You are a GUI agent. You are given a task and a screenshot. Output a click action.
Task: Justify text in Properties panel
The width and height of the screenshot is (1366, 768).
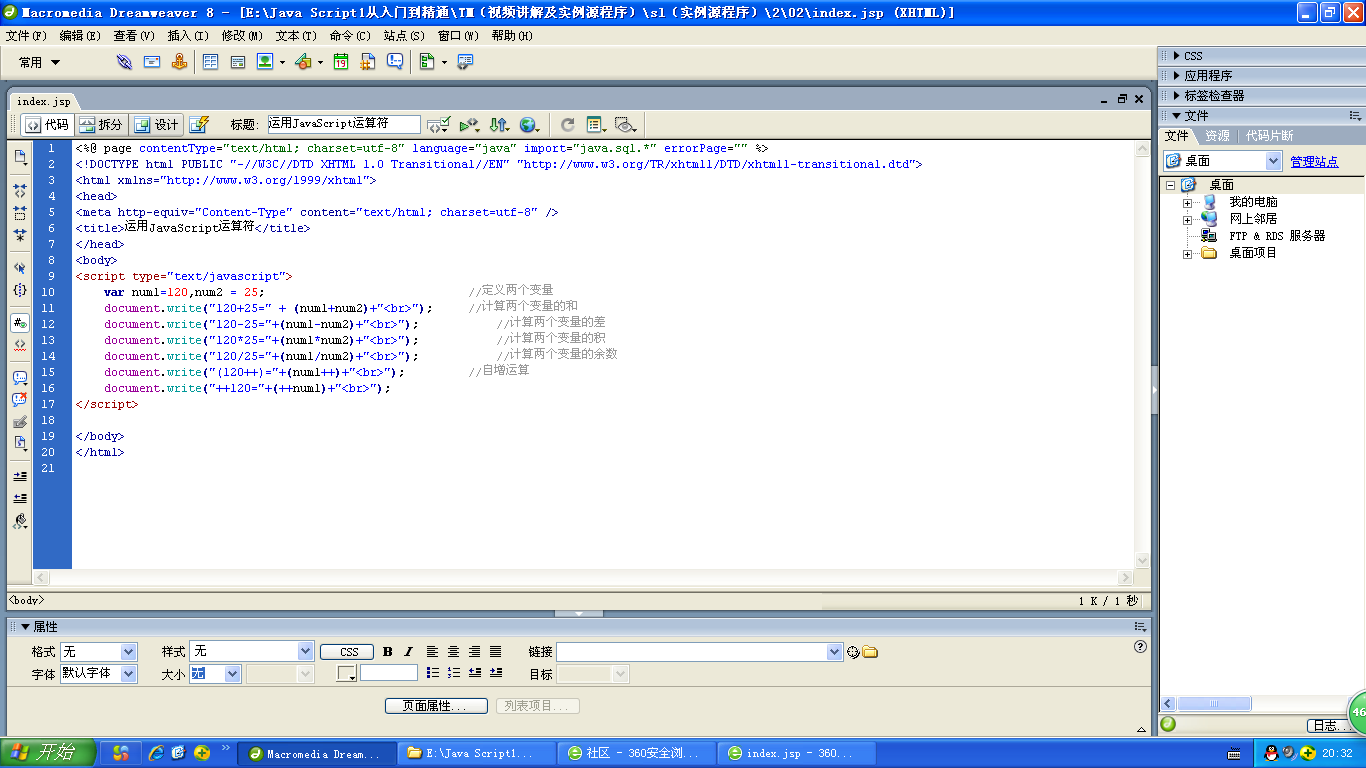click(495, 652)
